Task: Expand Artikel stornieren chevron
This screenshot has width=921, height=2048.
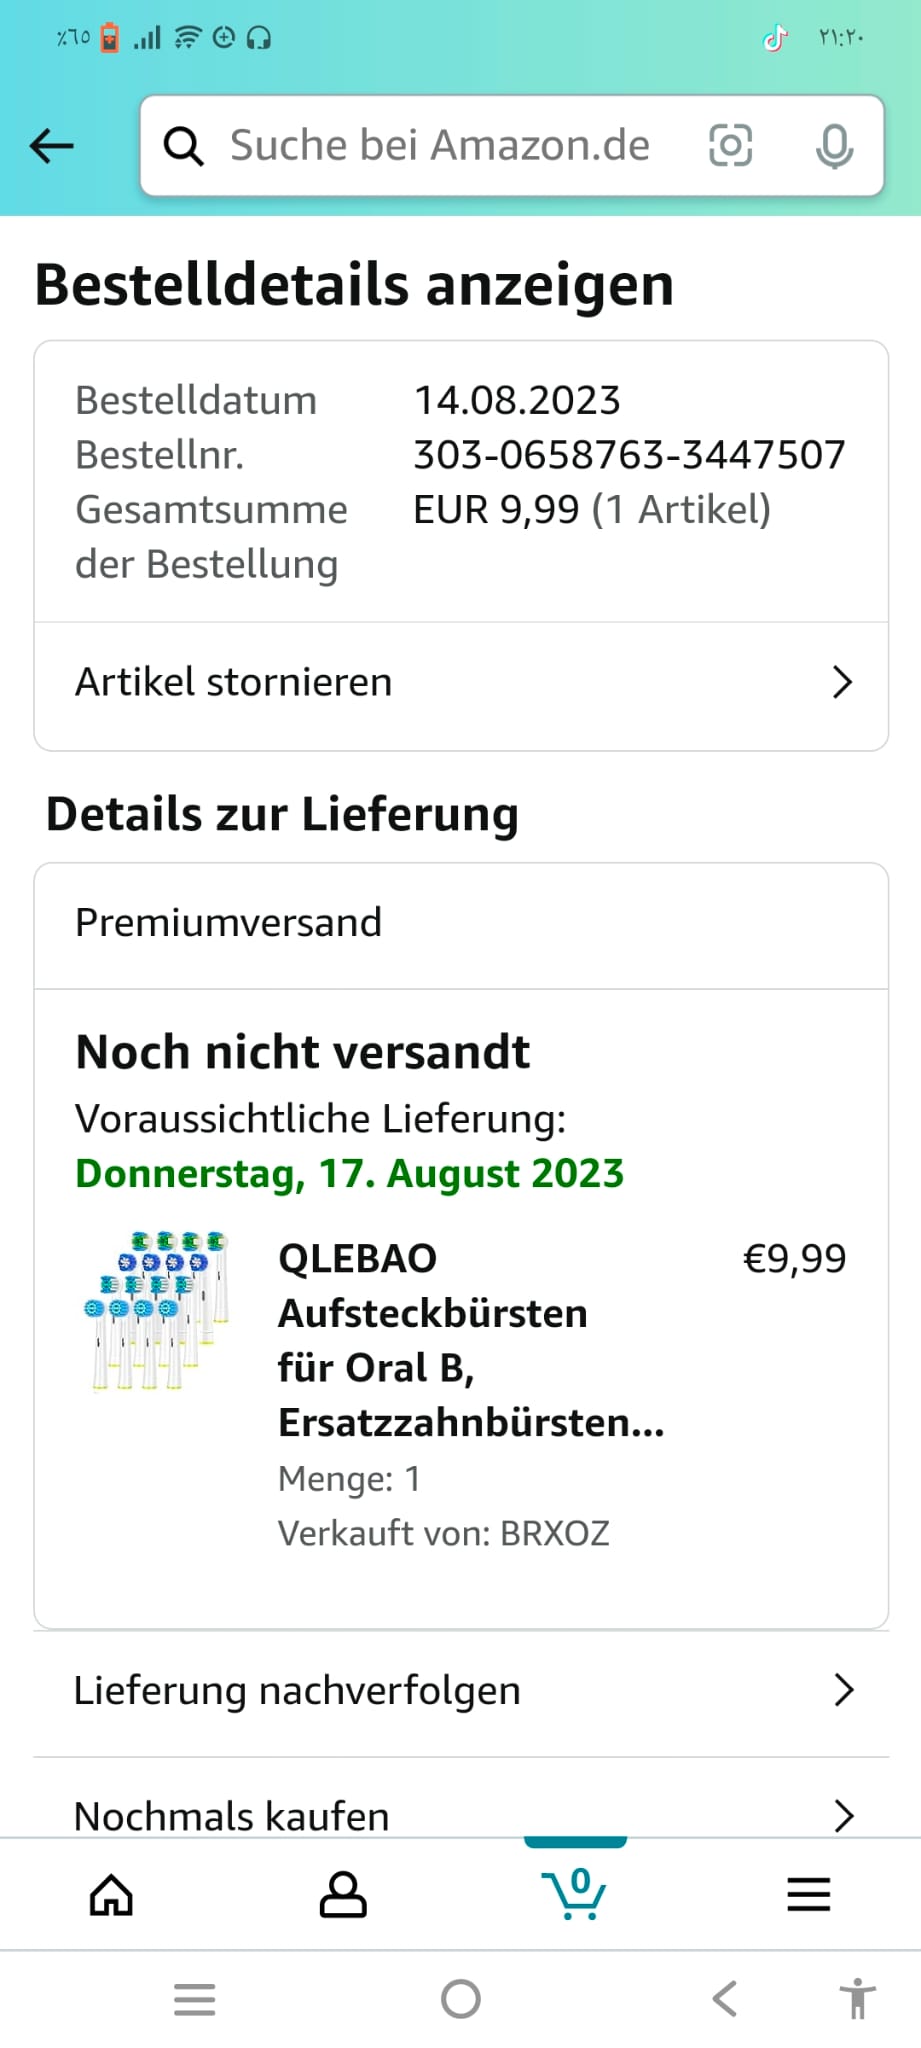Action: [843, 682]
